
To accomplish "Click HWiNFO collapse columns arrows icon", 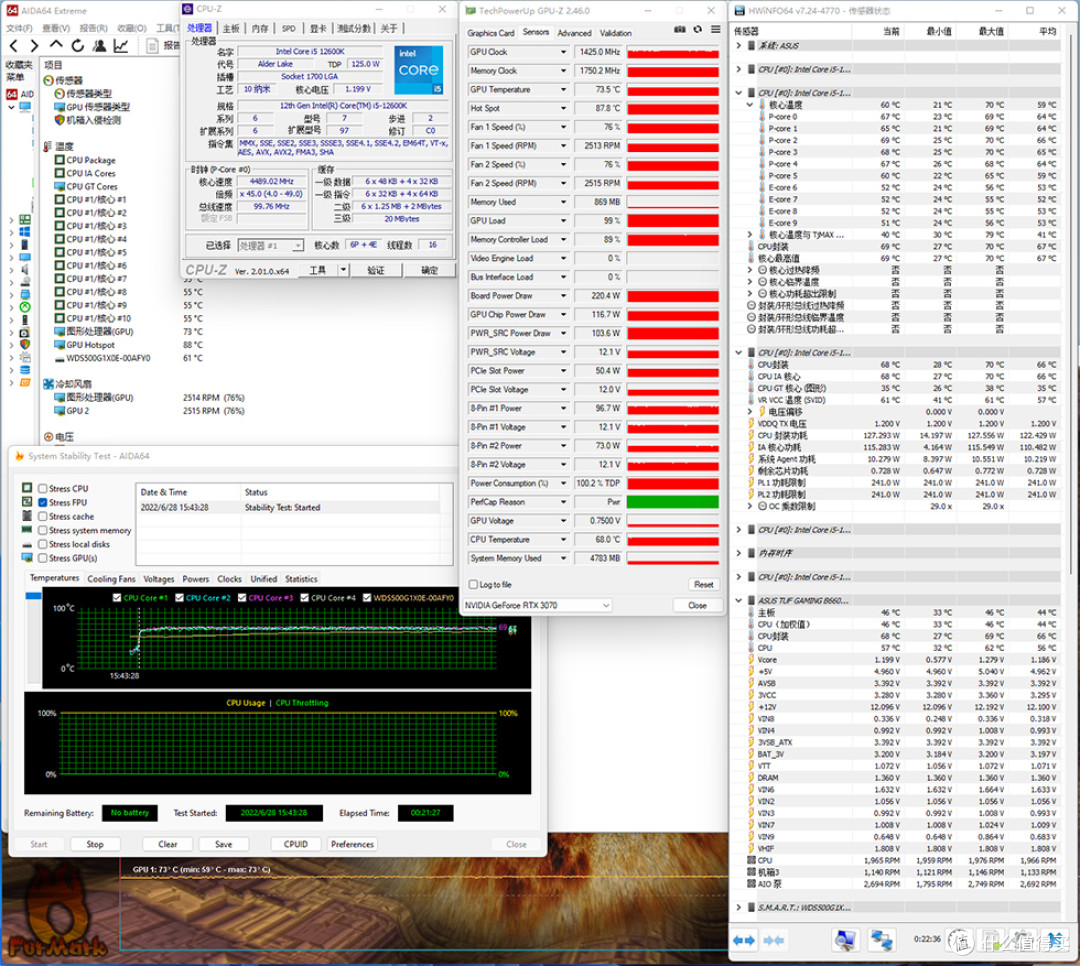I will 773,940.
